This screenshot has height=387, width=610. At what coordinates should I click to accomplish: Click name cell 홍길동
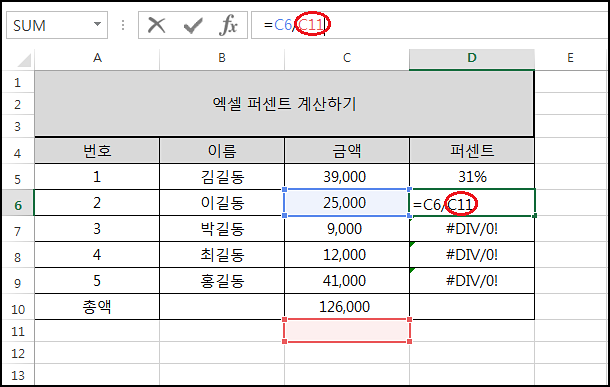(x=222, y=280)
